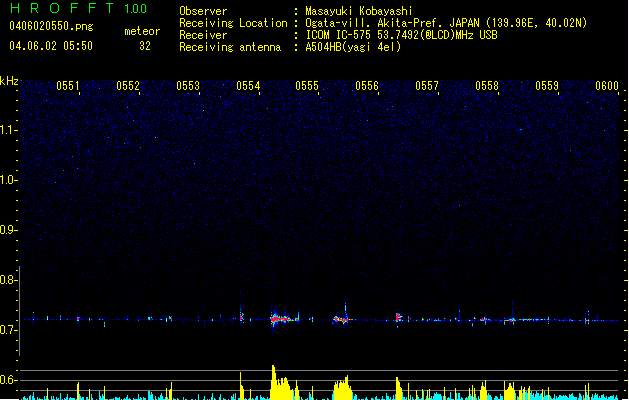Screen dimensions: 629x400
Task: Click the HROFFT 1.0.0 title text
Action: click(x=79, y=8)
